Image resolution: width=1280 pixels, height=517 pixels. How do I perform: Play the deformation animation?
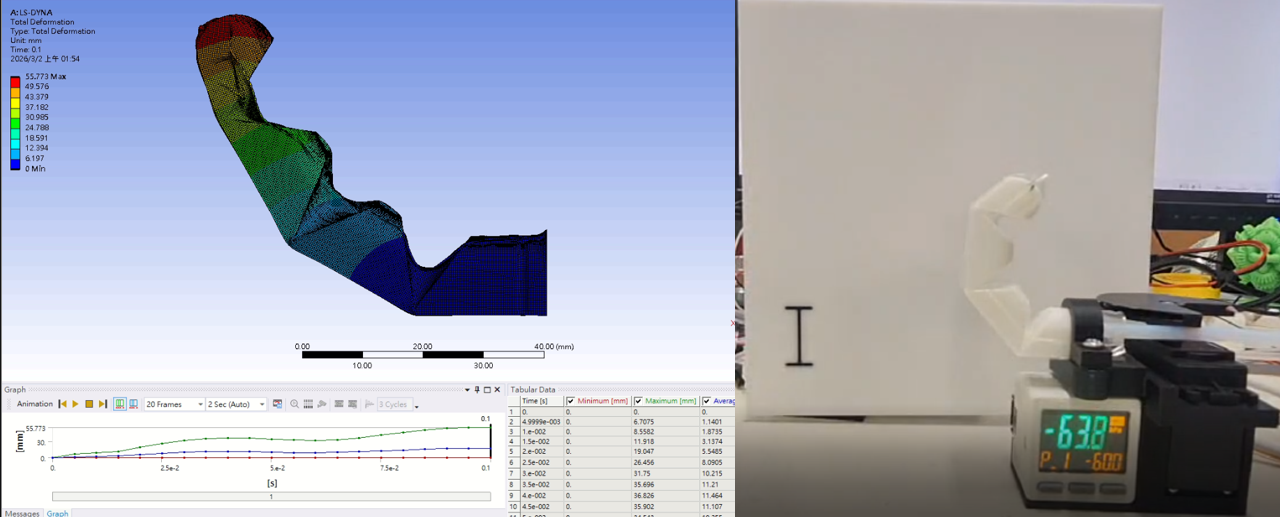(75, 404)
